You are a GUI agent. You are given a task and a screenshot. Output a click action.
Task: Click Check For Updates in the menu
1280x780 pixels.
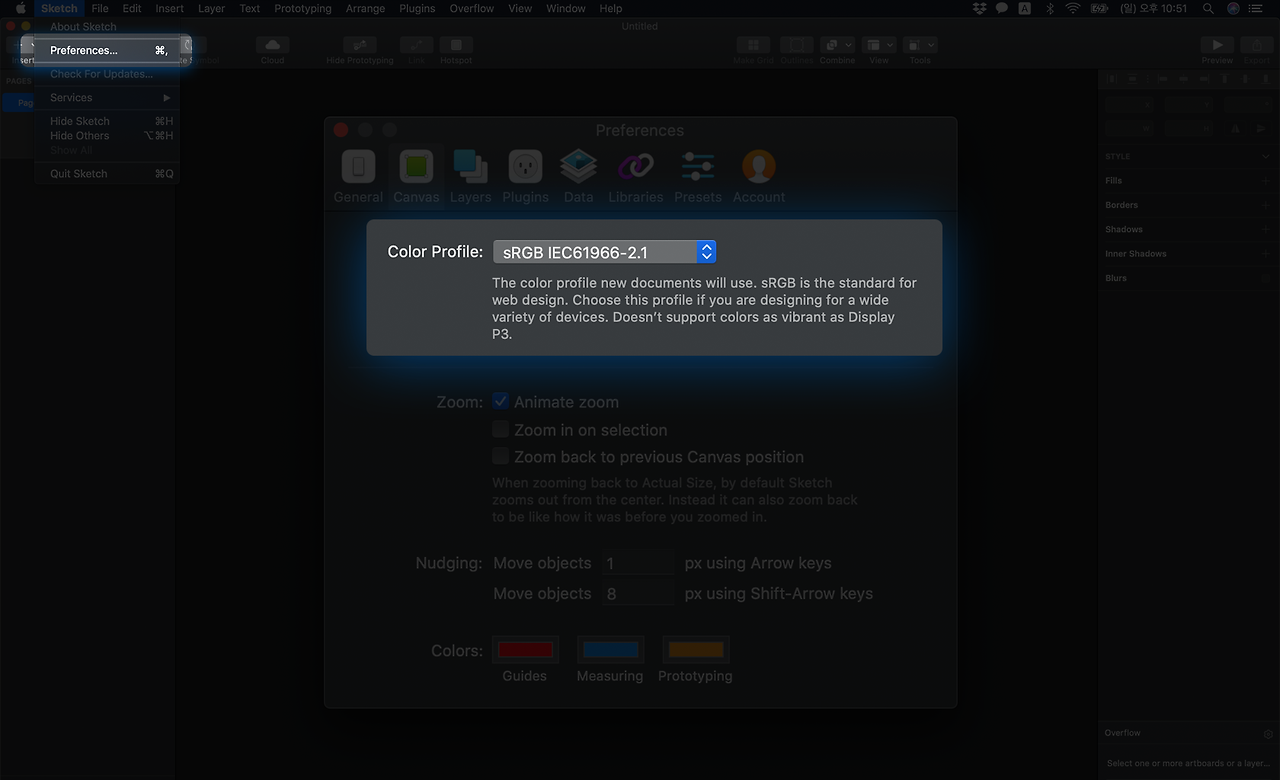click(101, 73)
